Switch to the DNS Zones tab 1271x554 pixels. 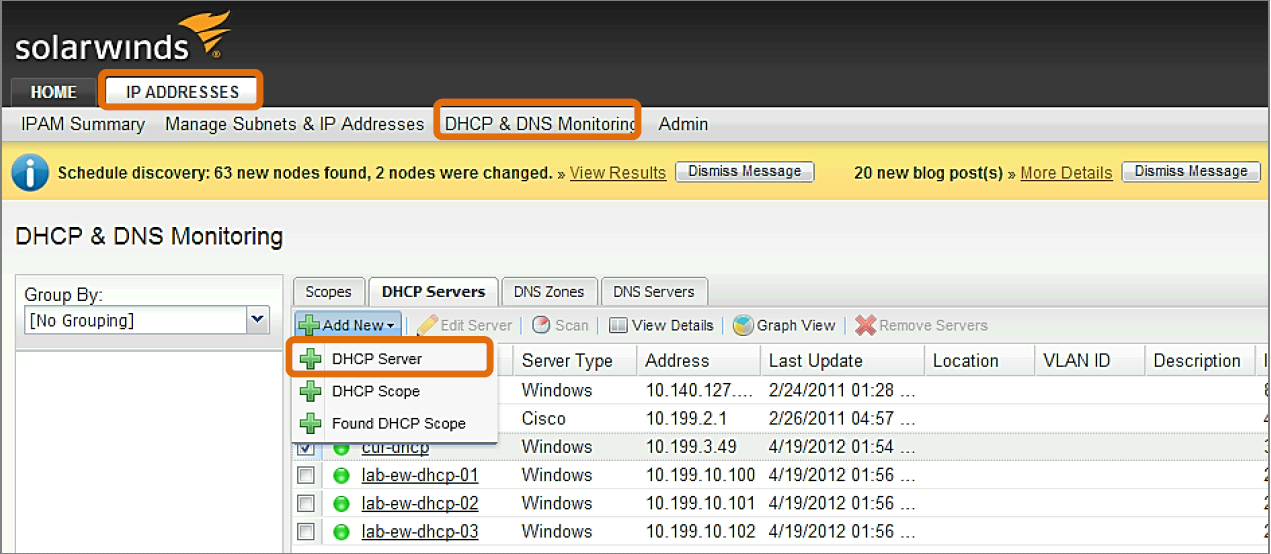(x=549, y=292)
